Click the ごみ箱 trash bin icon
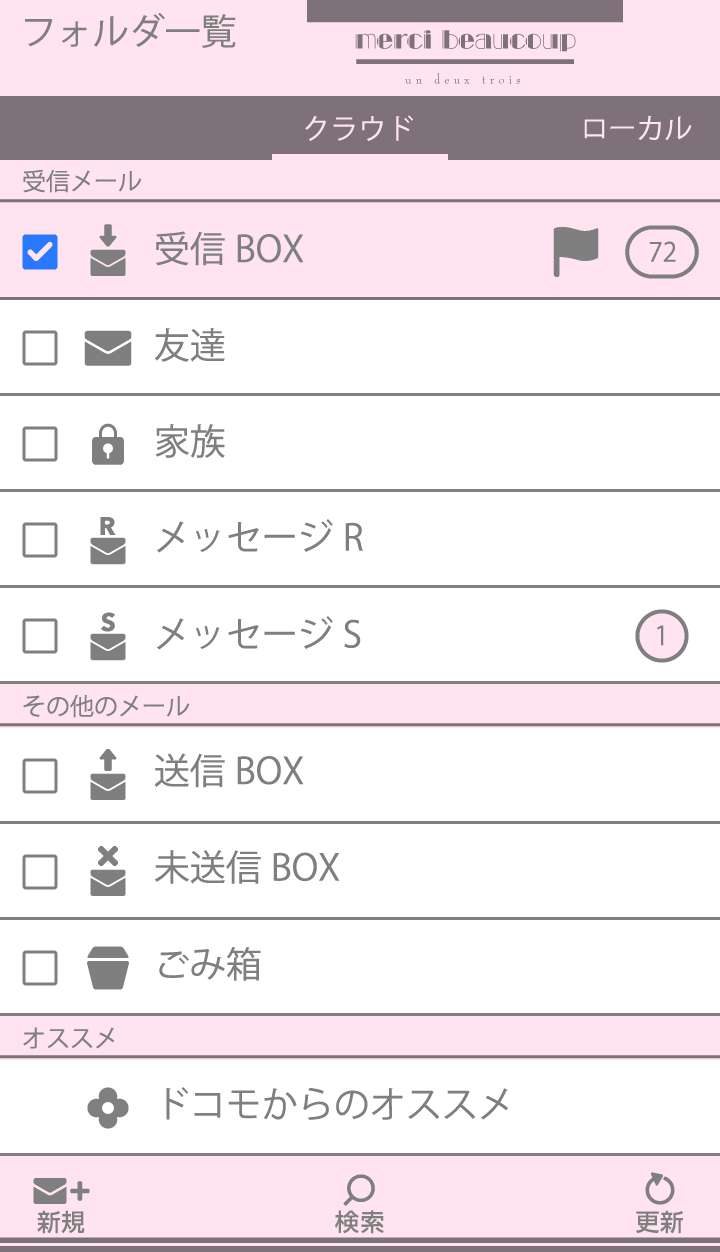The height and width of the screenshot is (1252, 720). [108, 968]
